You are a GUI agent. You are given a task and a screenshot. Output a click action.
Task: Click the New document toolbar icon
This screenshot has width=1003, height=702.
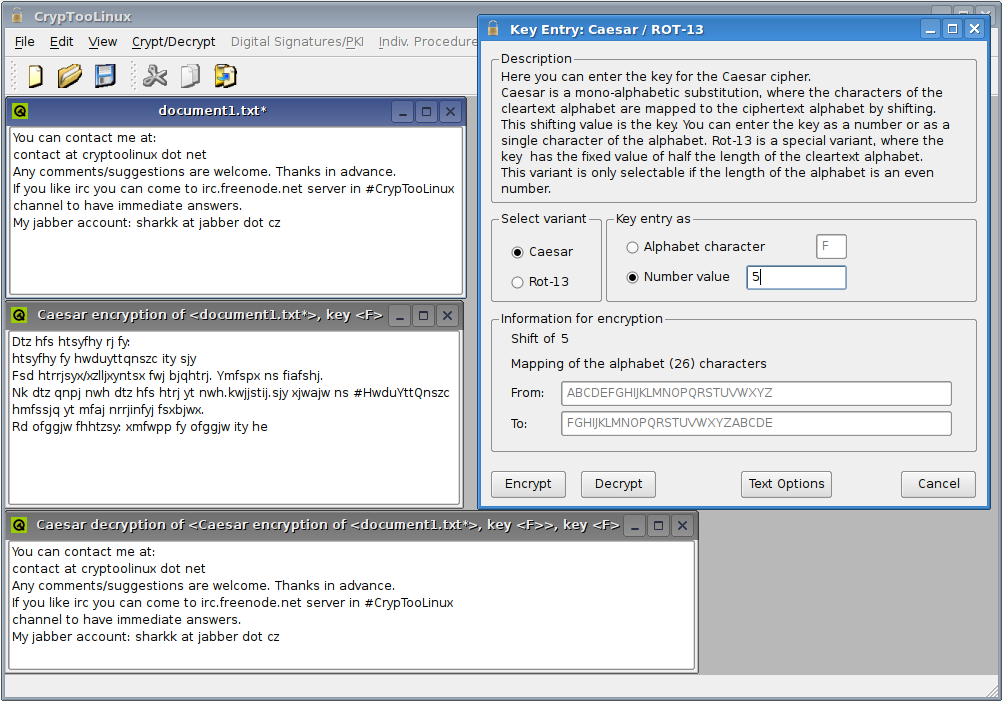[x=36, y=76]
